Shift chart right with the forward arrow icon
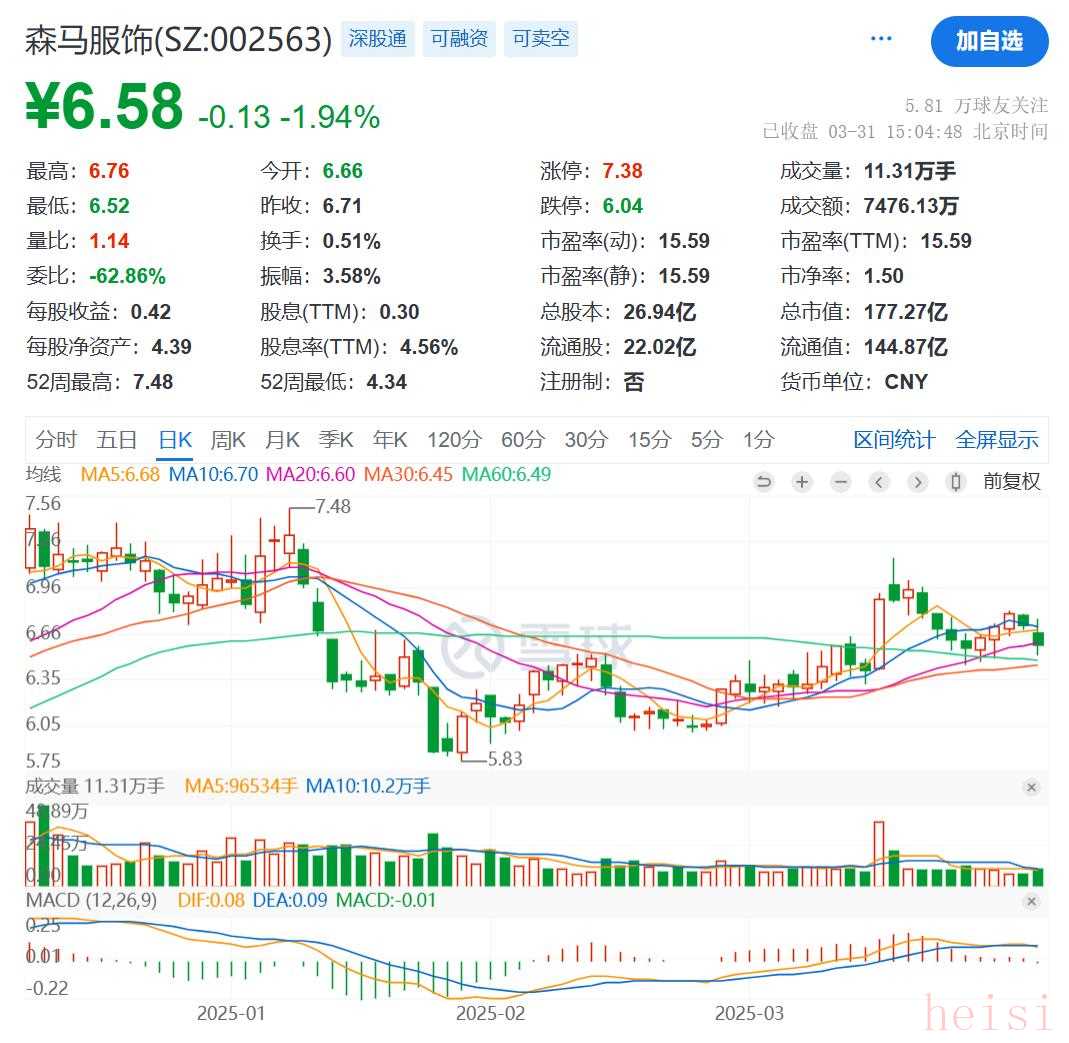 click(918, 482)
